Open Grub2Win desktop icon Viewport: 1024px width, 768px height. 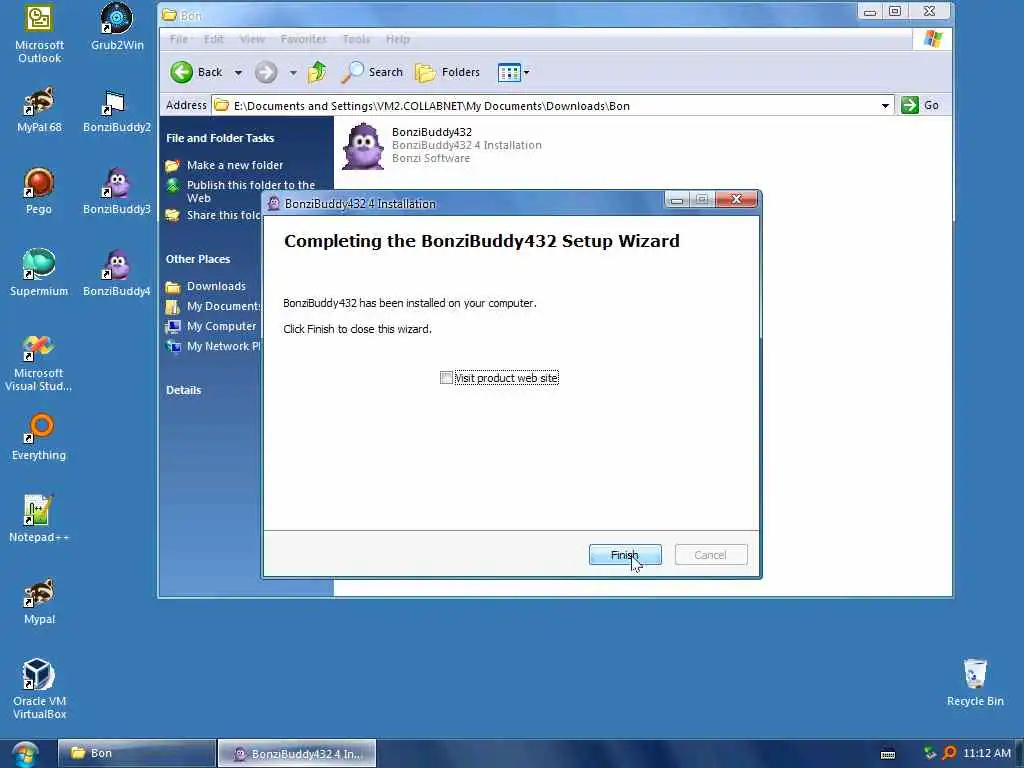coord(117,27)
